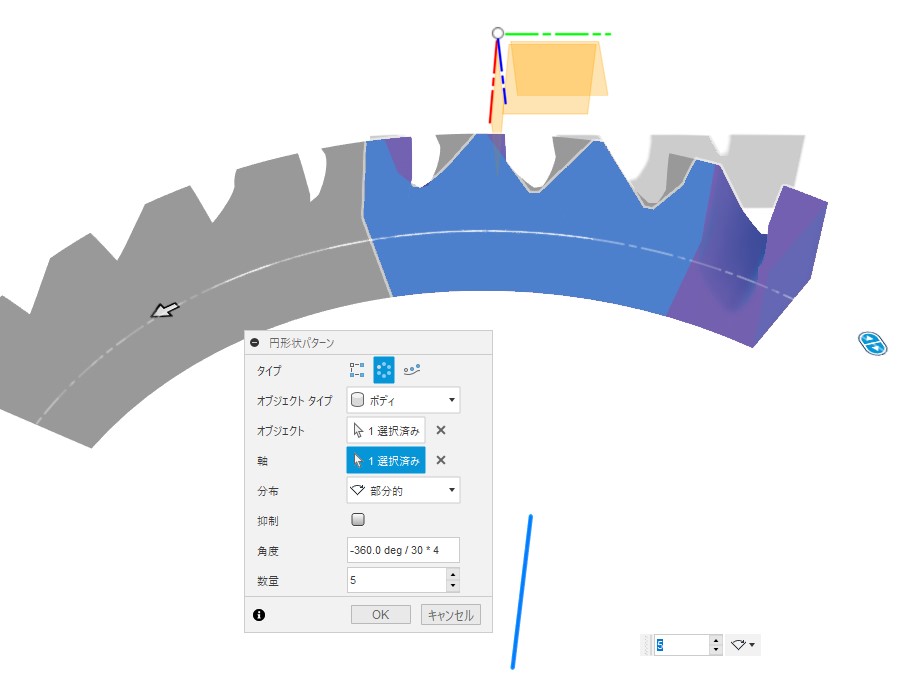Open the オブジェクト タイプ dropdown
Screen dimensions: 901x697
tap(403, 401)
